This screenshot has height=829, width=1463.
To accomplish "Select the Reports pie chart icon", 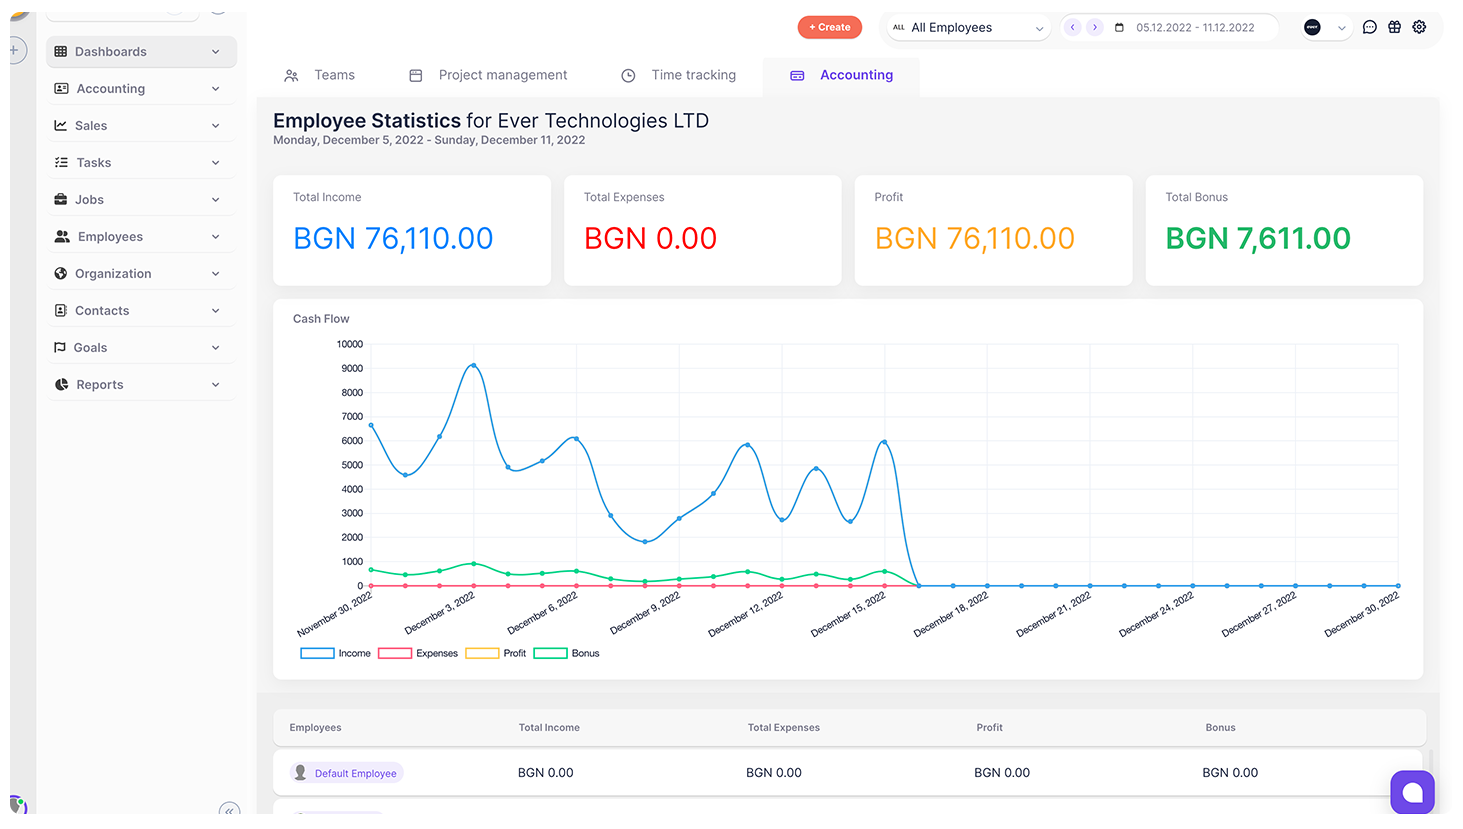I will pyautogui.click(x=62, y=383).
